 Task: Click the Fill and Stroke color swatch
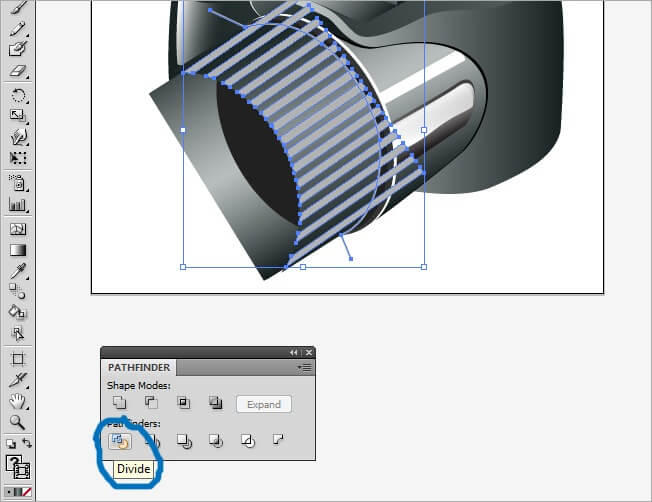click(18, 467)
